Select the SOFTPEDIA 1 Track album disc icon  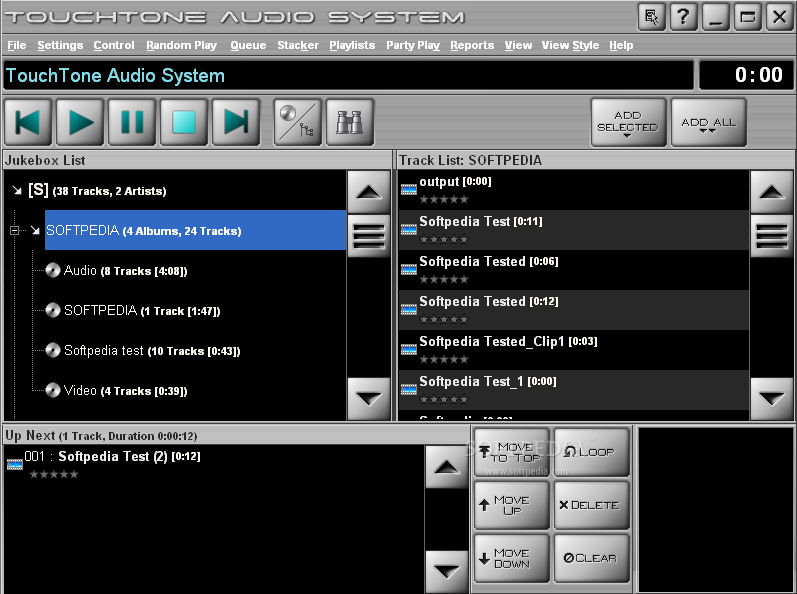click(x=53, y=310)
